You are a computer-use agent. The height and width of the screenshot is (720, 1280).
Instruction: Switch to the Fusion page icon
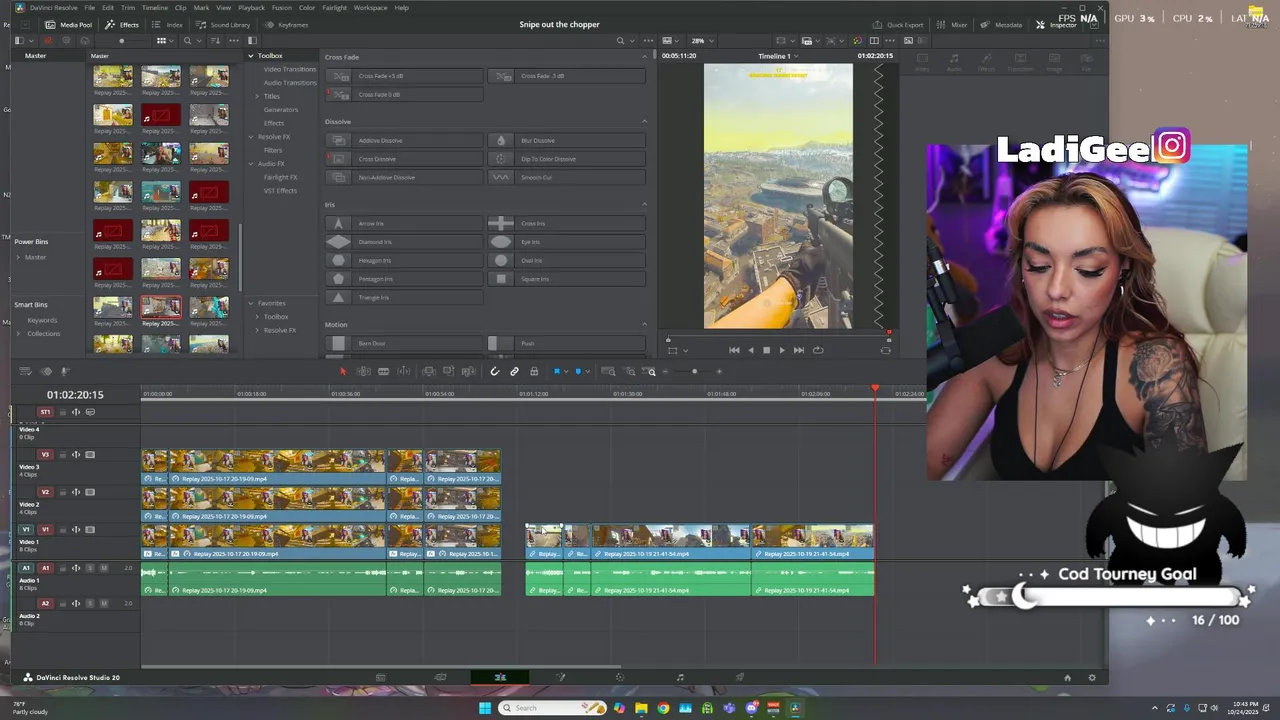560,677
